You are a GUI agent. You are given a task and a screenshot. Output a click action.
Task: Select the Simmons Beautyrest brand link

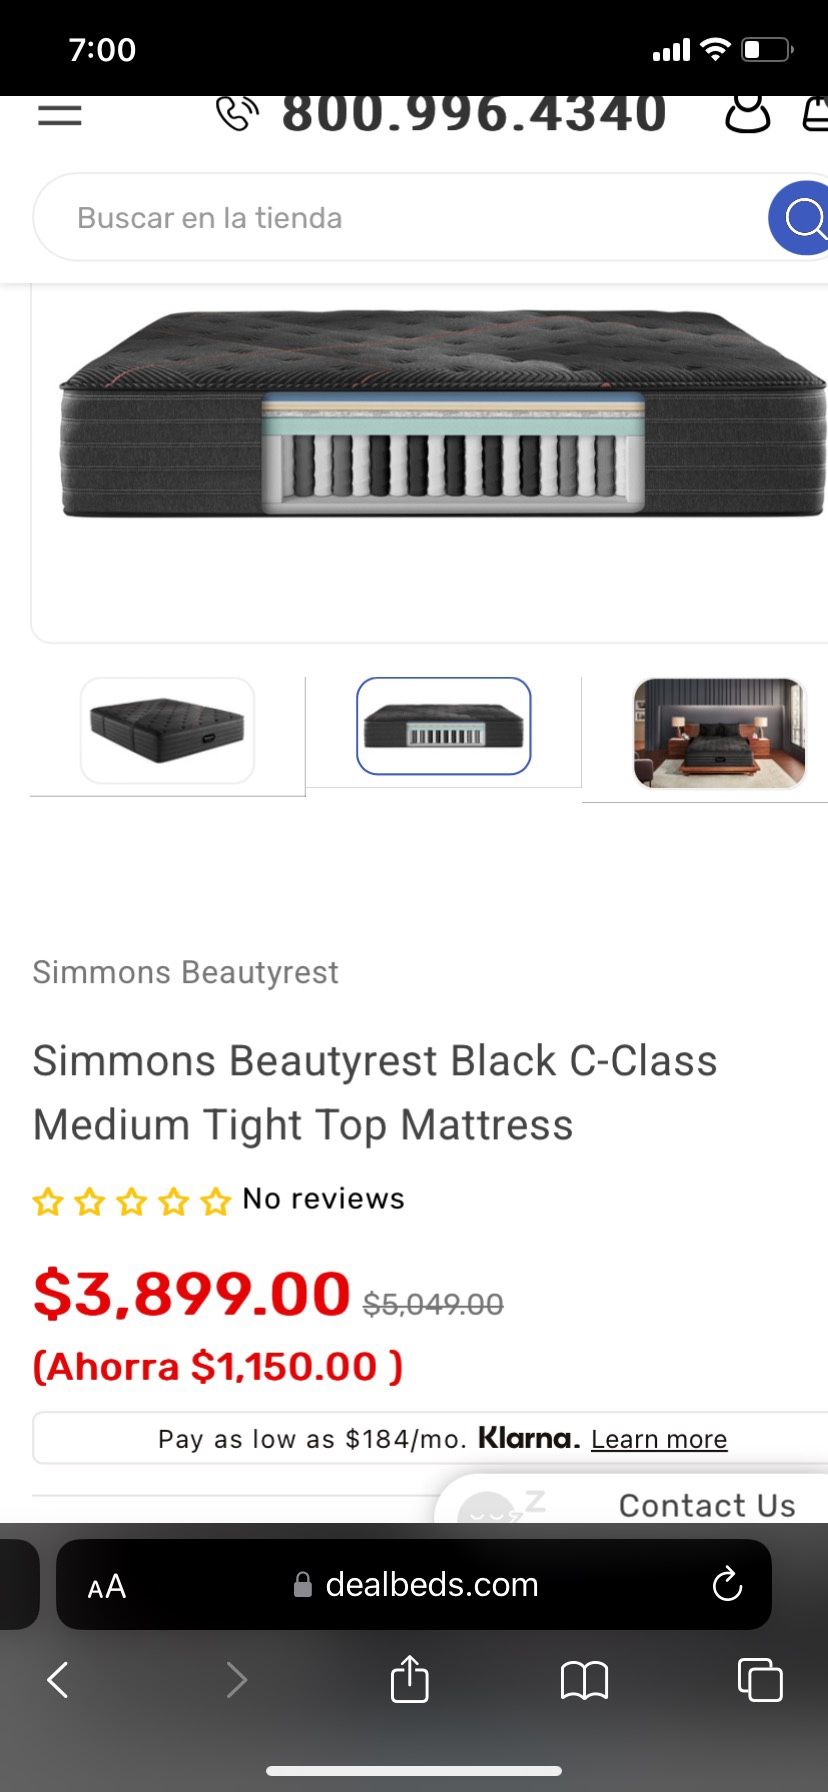click(x=185, y=971)
